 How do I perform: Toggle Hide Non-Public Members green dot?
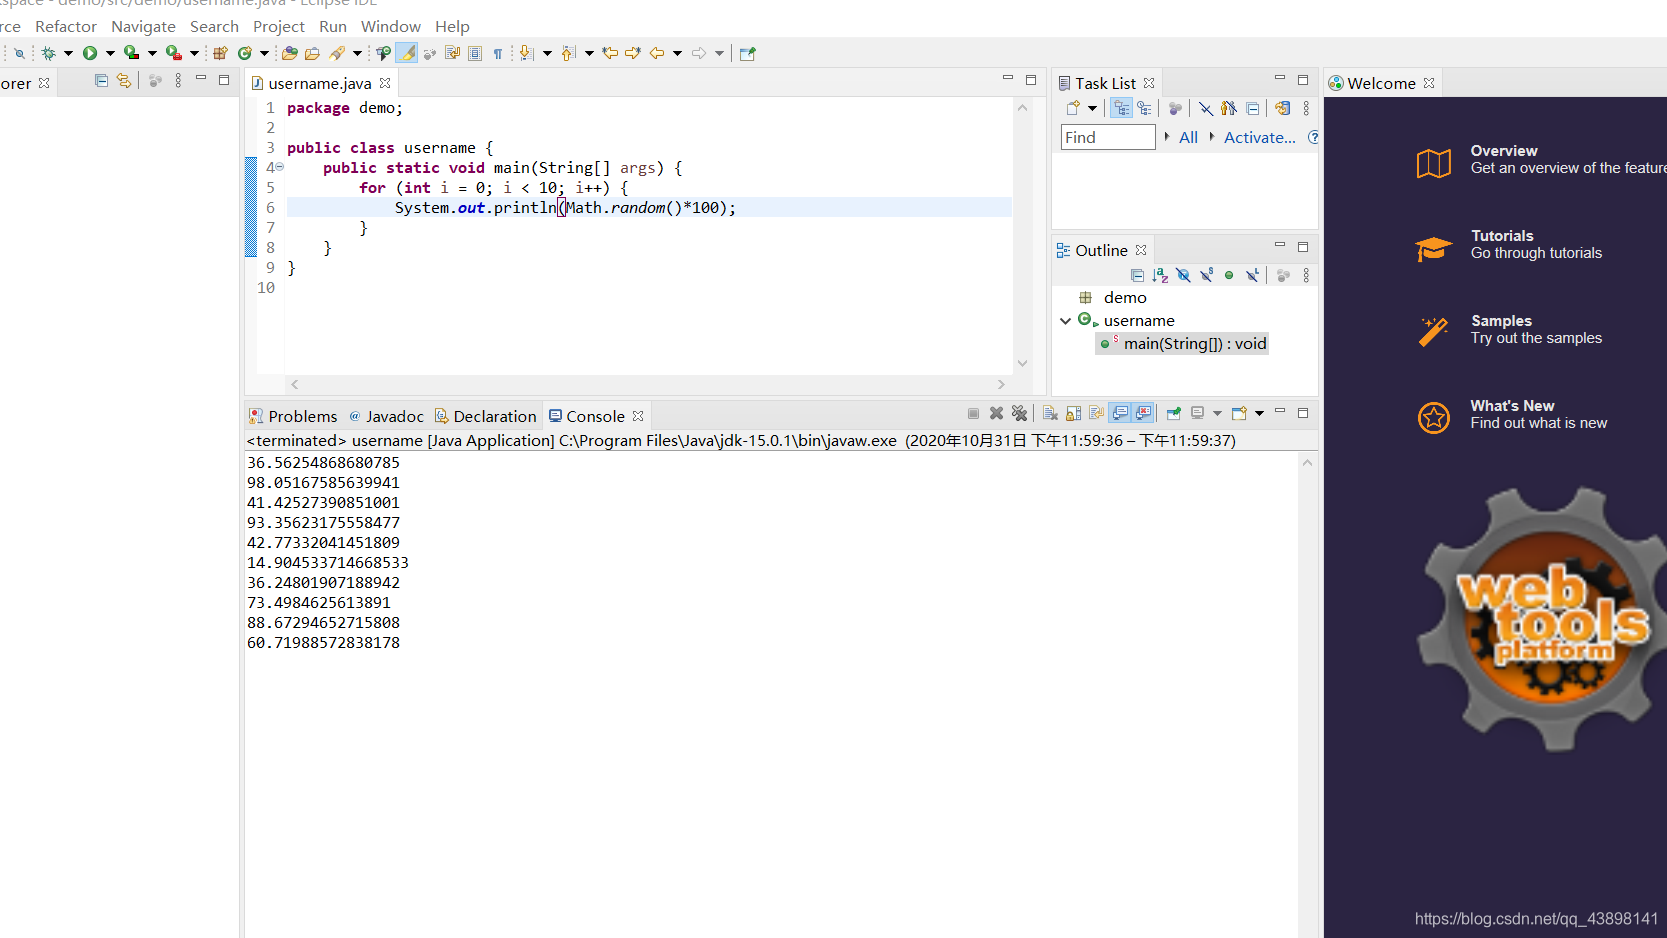[x=1229, y=275]
